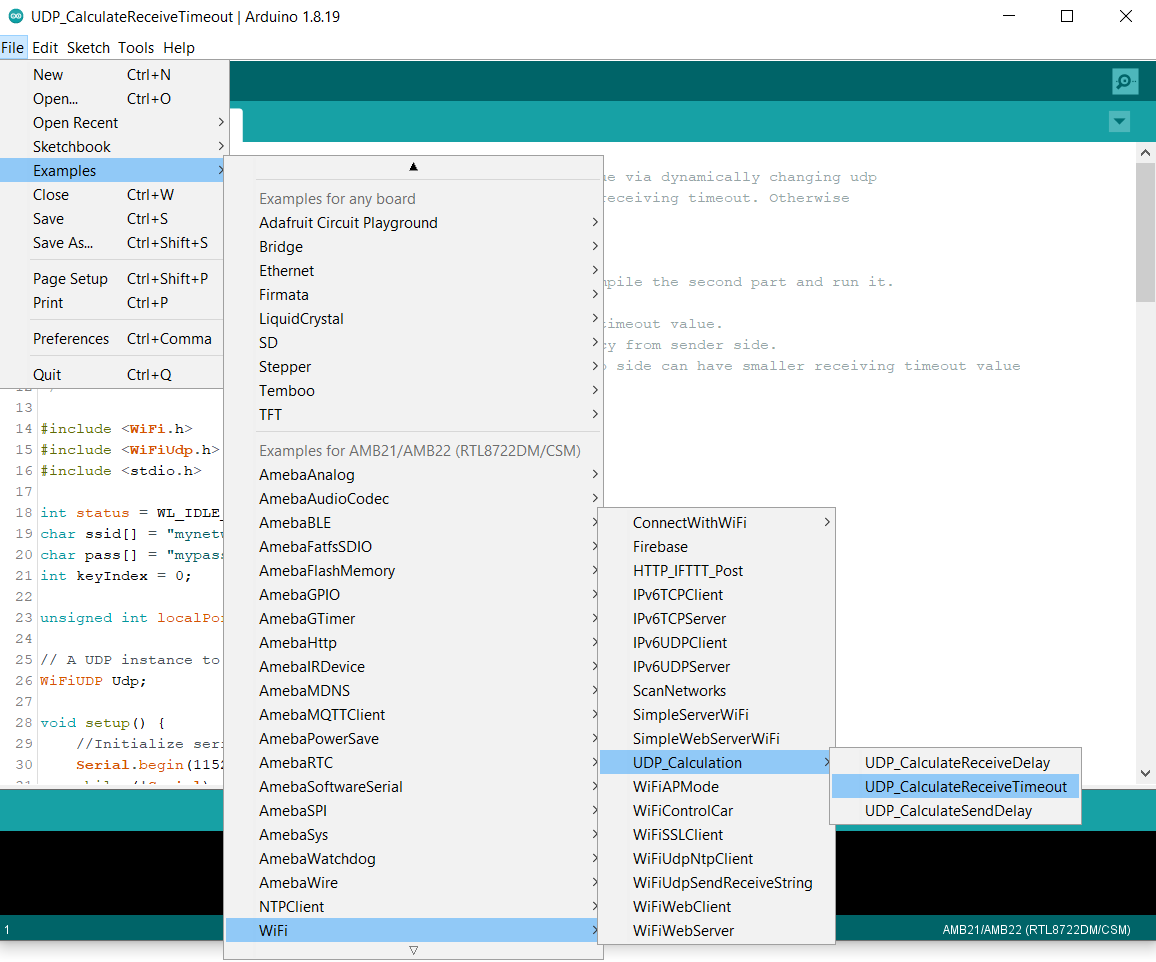Screen dimensions: 1156x962
Task: Expand SD examples submenu
Action: click(414, 343)
